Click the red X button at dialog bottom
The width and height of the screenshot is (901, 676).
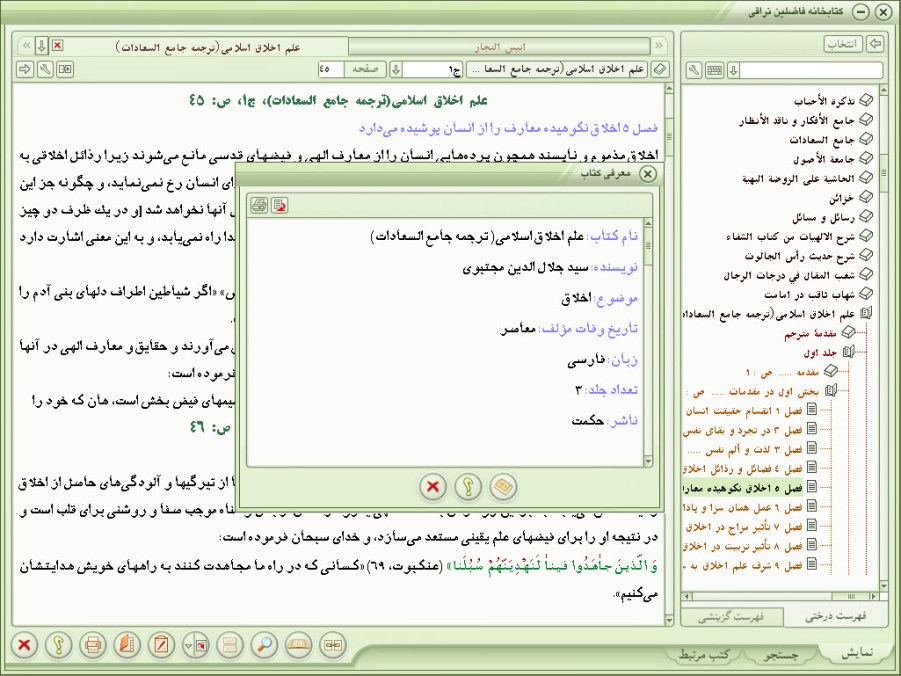tap(433, 487)
